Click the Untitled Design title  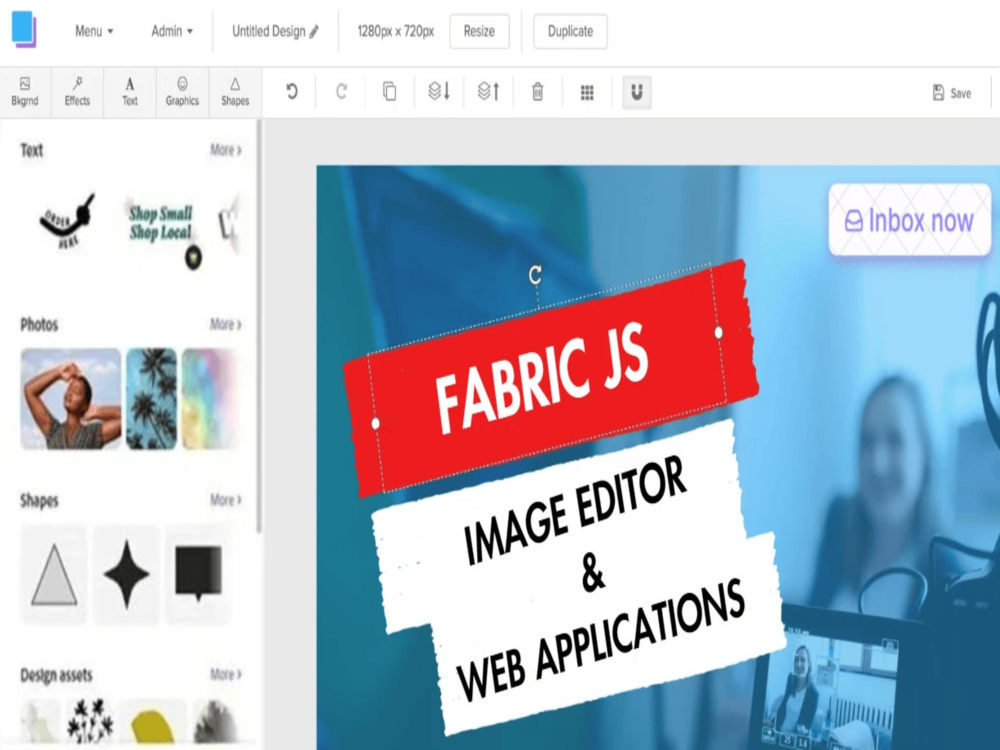(268, 31)
